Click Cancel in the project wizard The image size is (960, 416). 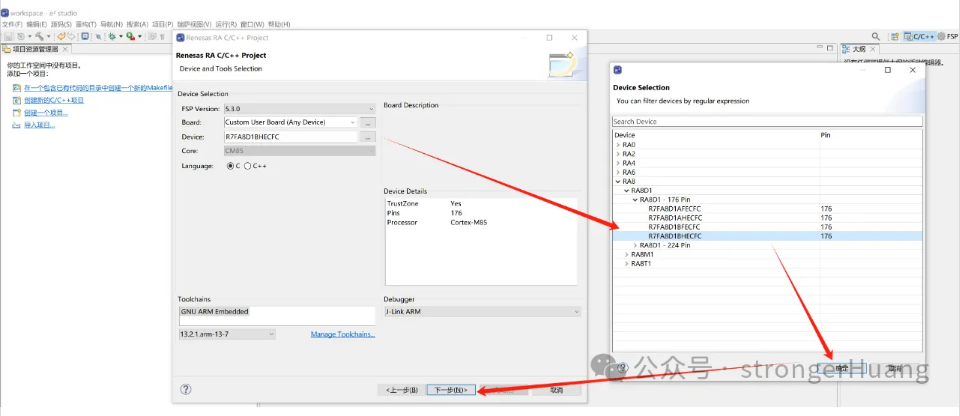[x=556, y=390]
